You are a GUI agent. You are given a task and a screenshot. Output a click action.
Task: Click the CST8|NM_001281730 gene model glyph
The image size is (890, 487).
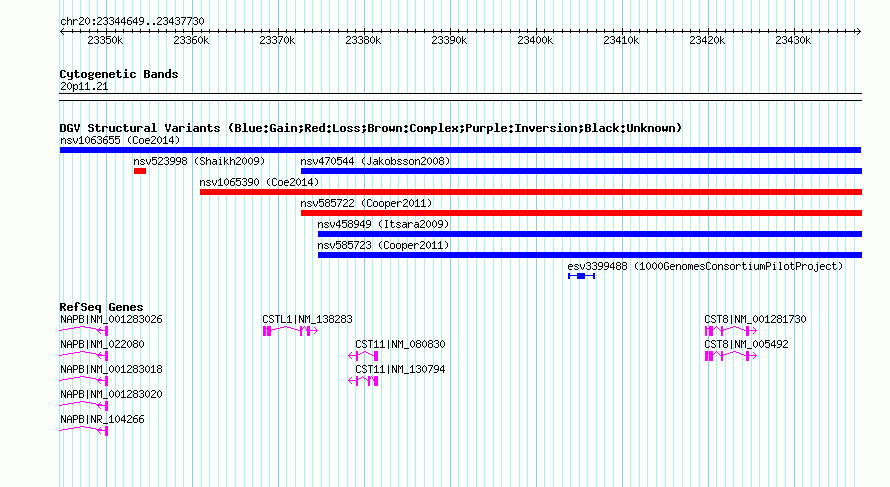[731, 330]
